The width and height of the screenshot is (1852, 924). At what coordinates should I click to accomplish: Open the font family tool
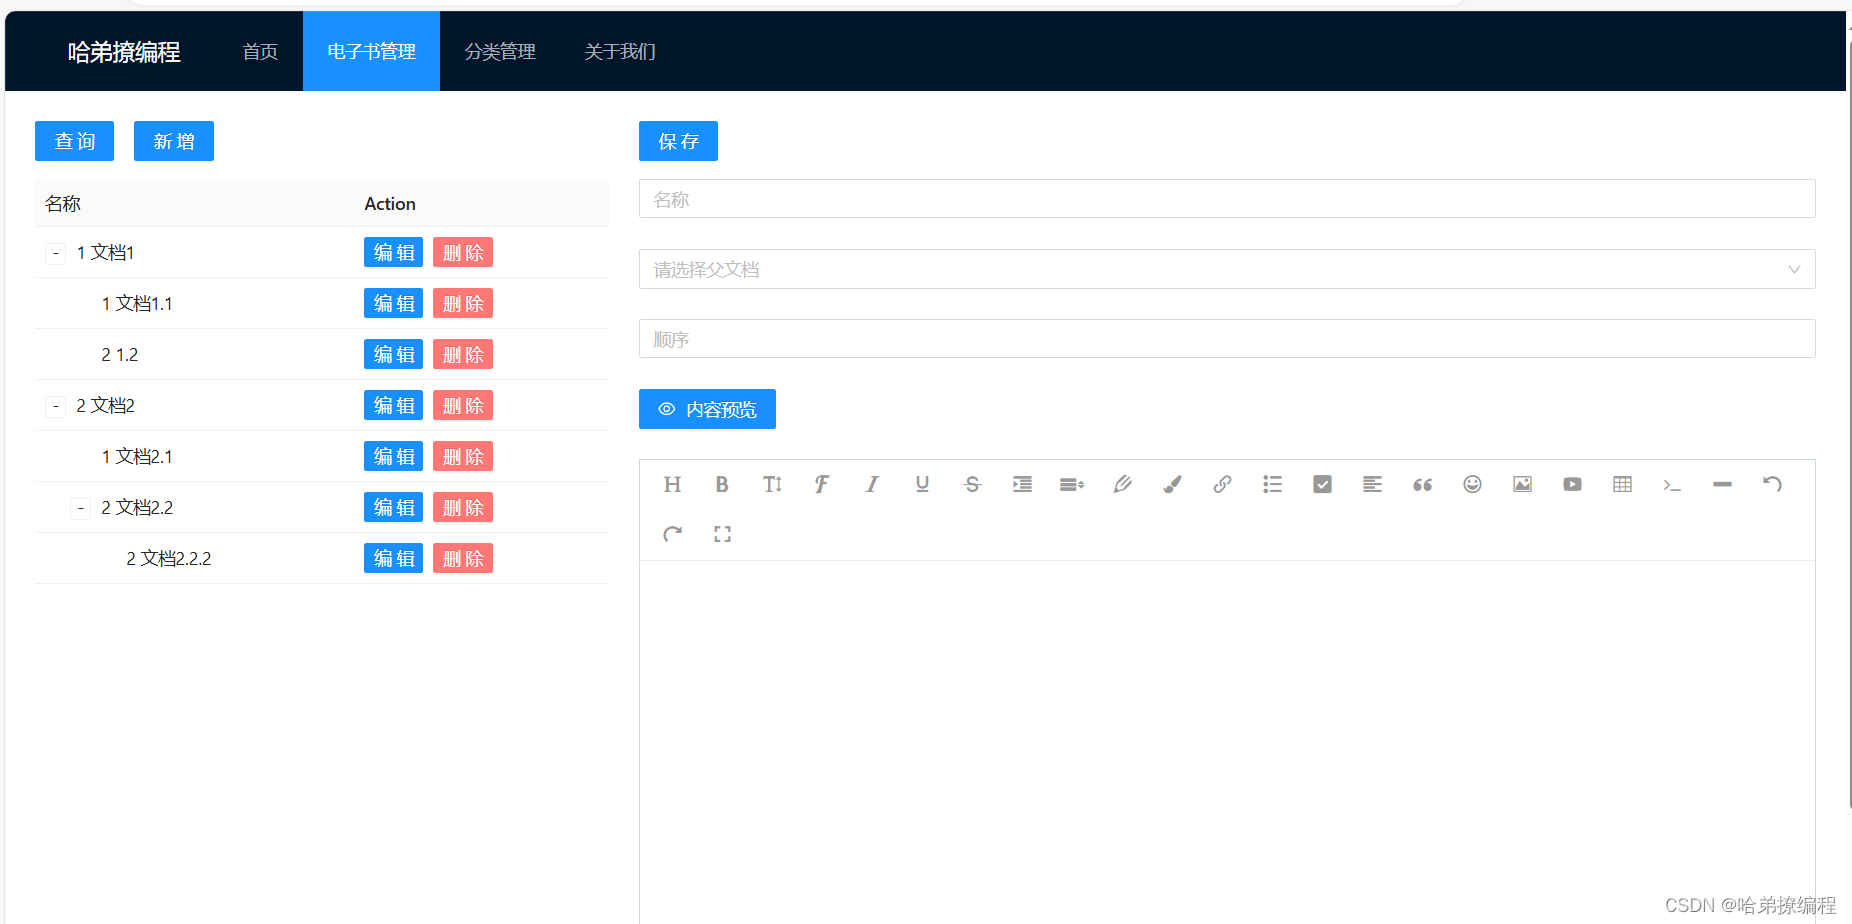[822, 485]
